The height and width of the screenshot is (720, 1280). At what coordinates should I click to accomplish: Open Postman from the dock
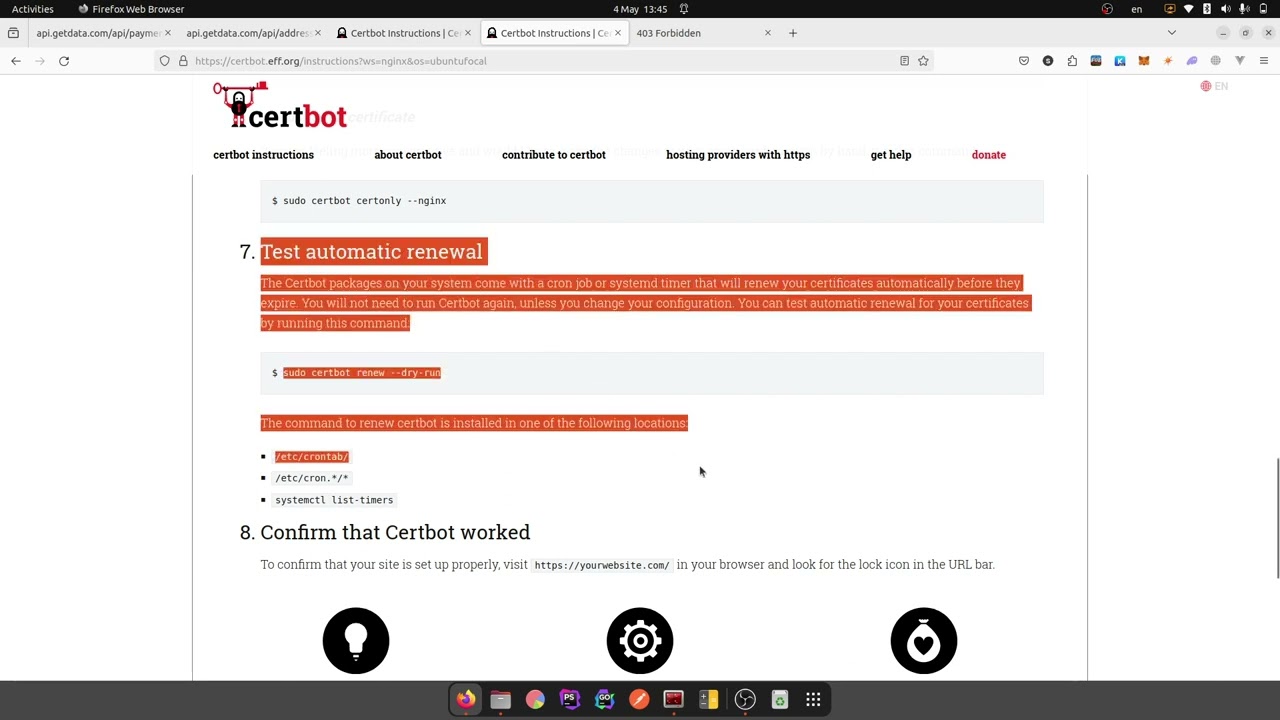point(639,700)
